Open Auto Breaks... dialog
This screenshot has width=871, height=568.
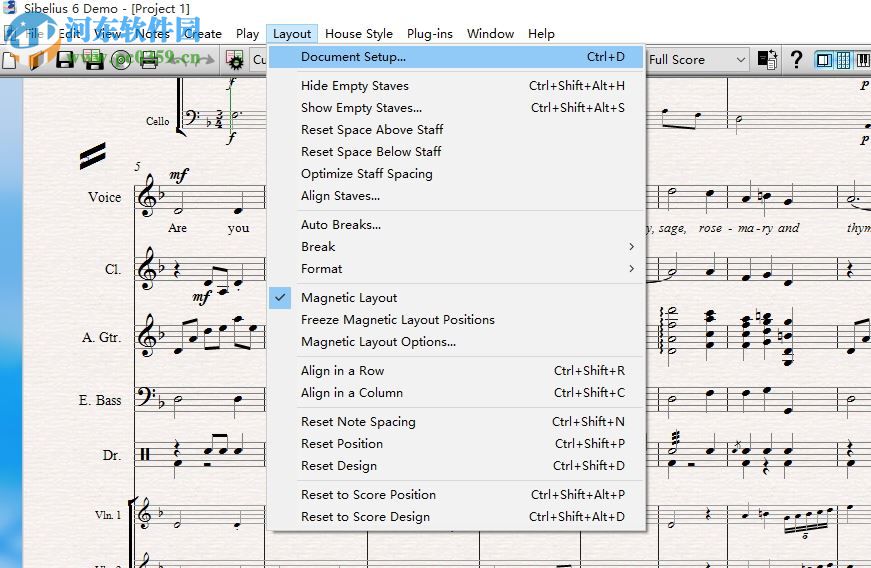tap(455, 225)
